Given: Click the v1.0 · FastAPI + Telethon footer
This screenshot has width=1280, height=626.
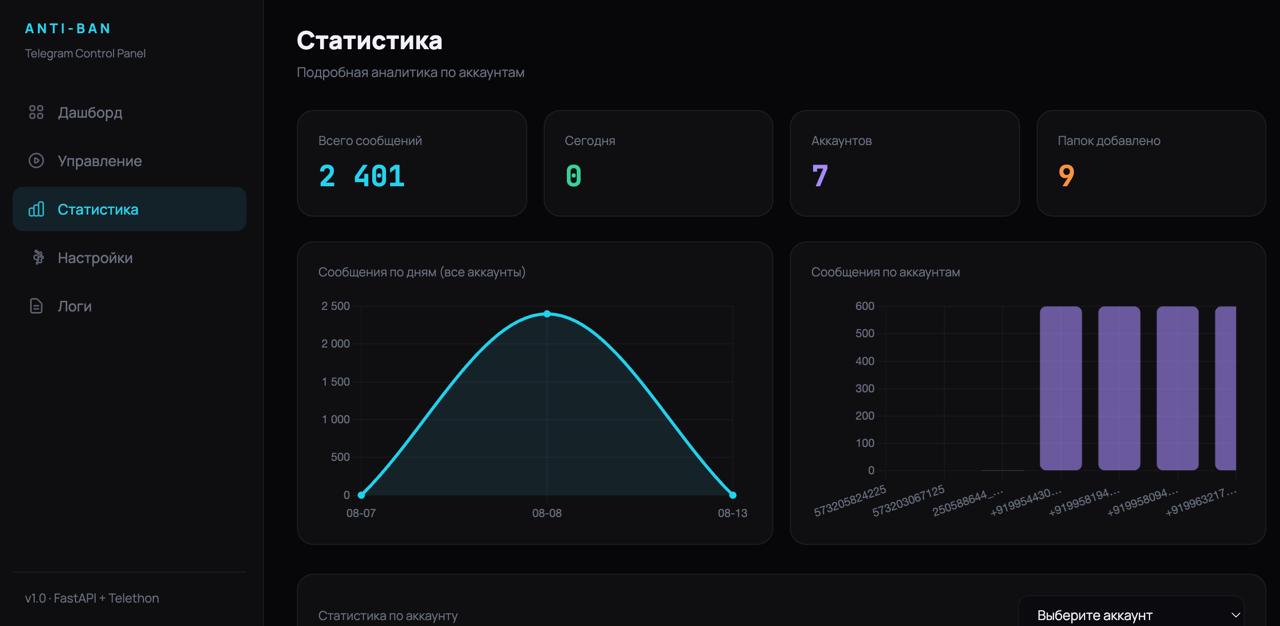Looking at the screenshot, I should (x=92, y=598).
